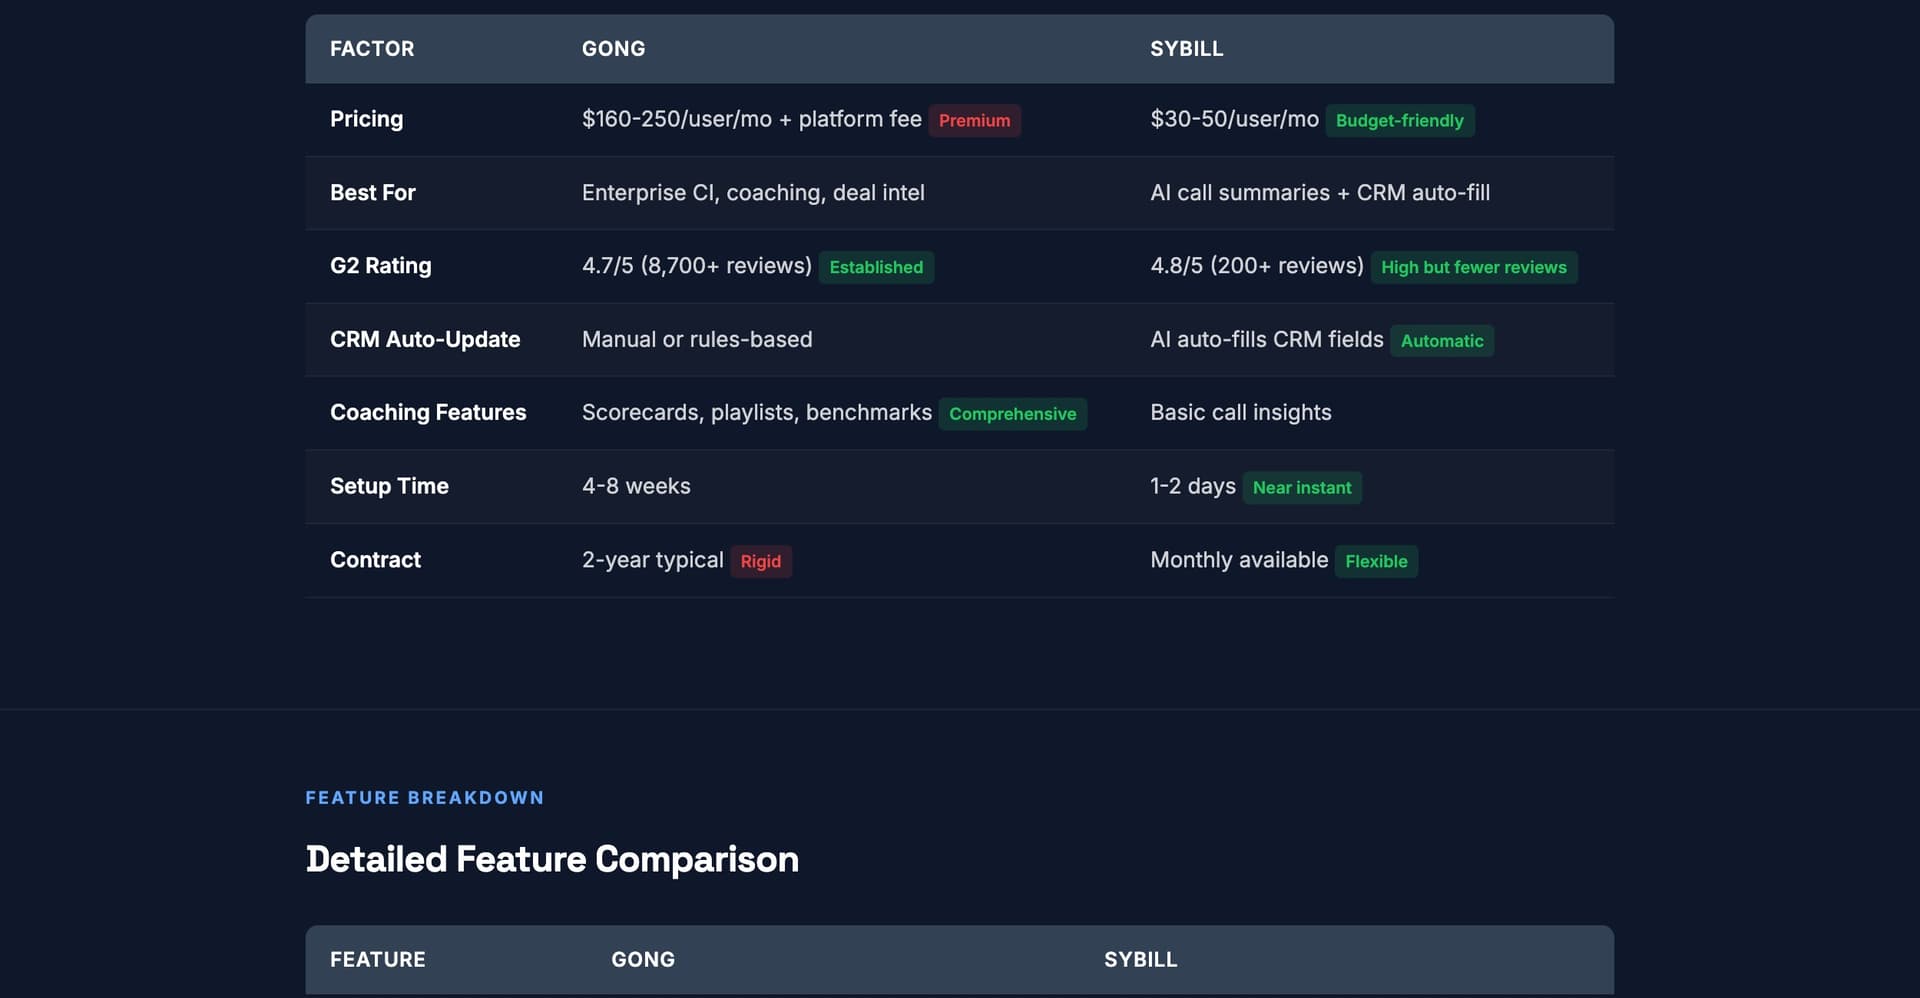1920x998 pixels.
Task: Select "AI call summaries + CRM auto-fill" cell
Action: (1319, 192)
